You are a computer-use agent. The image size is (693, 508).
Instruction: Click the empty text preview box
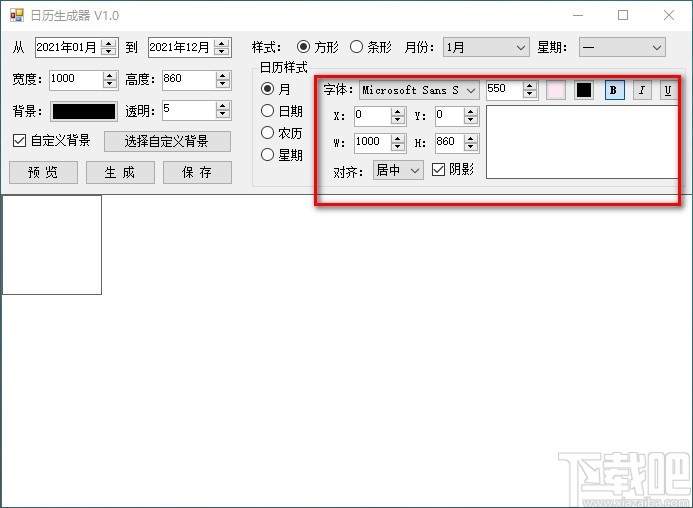tap(582, 142)
